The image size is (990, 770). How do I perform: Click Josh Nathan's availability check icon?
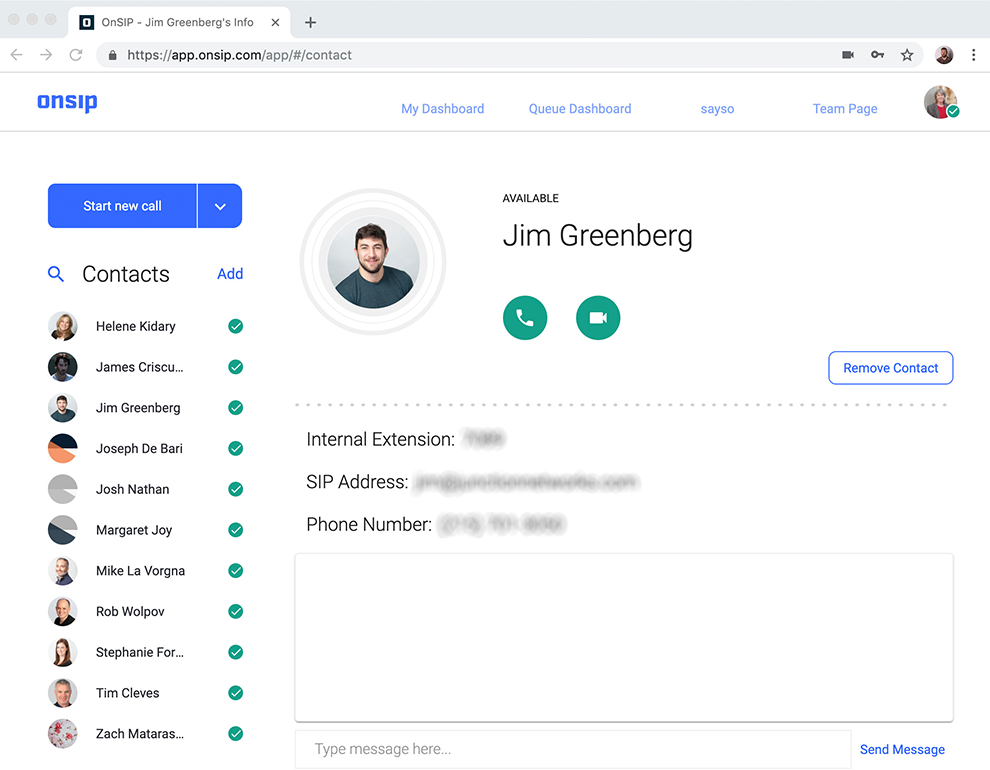click(x=236, y=489)
